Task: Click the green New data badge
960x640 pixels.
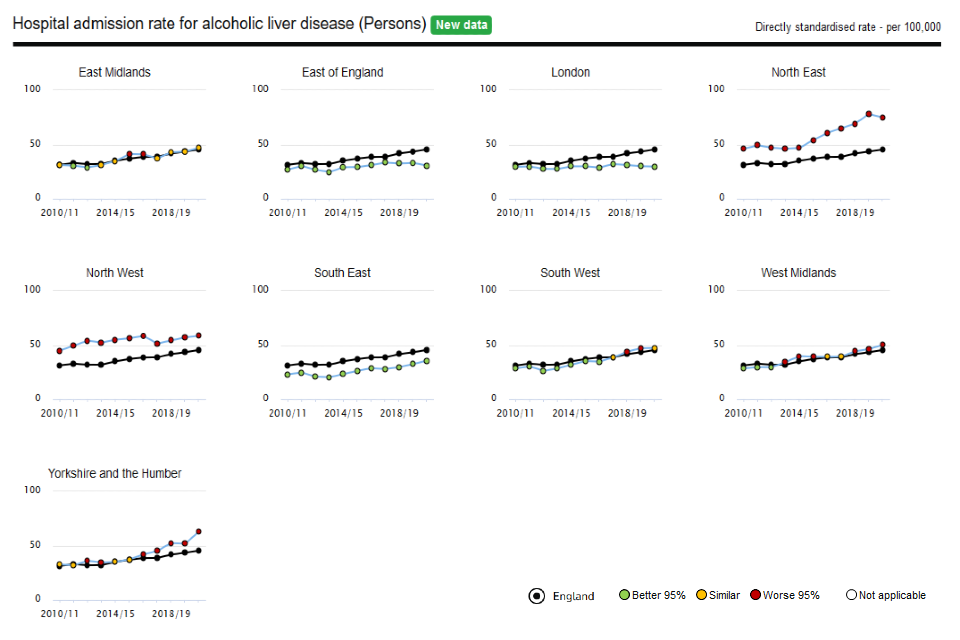Action: point(461,25)
